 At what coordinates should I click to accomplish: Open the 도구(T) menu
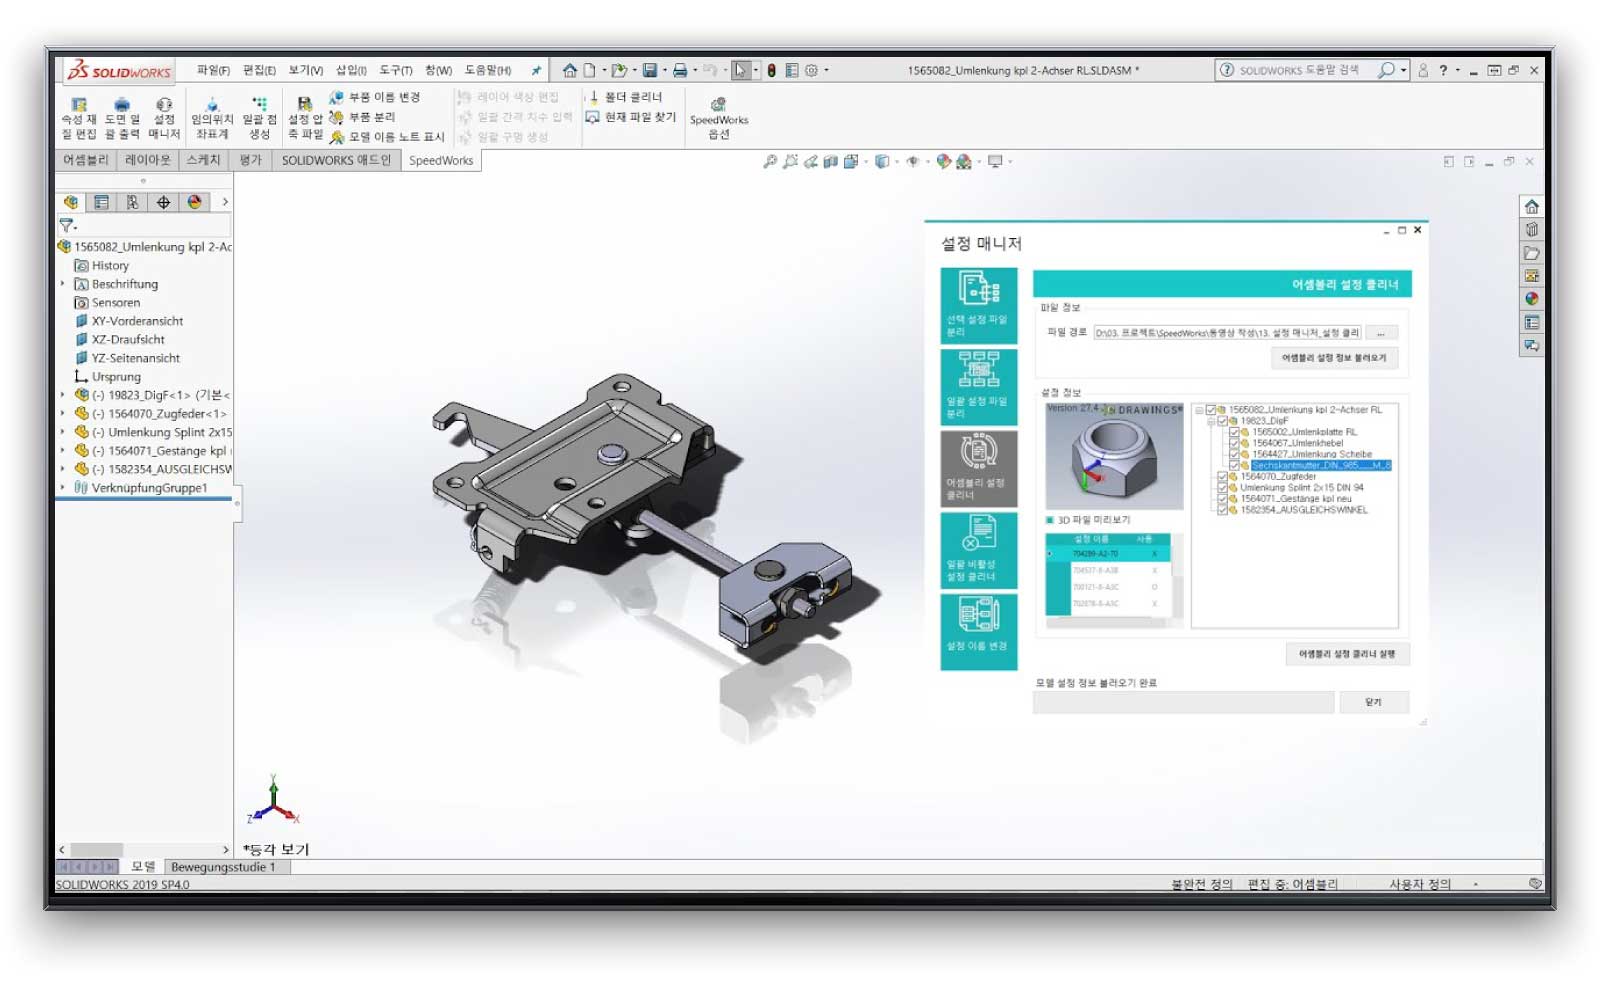(396, 70)
